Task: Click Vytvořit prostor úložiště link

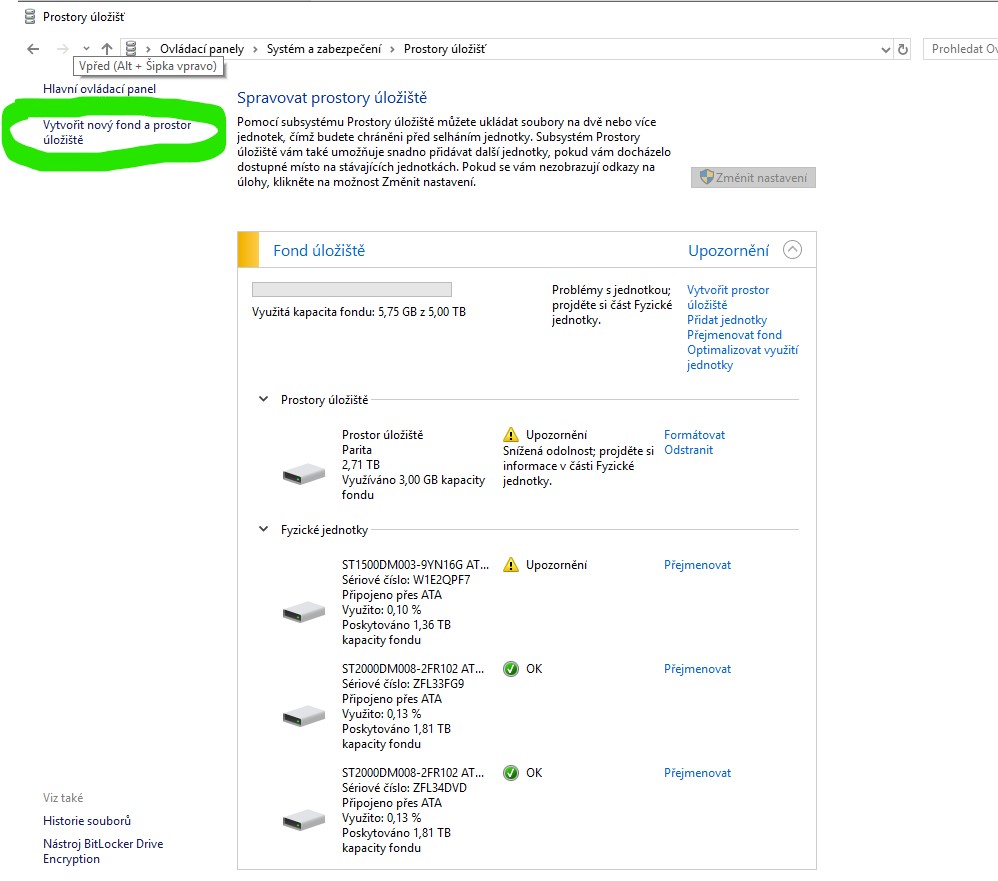Action: point(728,297)
